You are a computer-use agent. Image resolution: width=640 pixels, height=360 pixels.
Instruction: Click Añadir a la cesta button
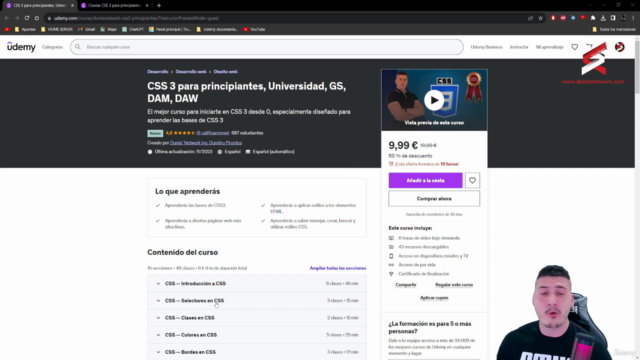pyautogui.click(x=425, y=180)
